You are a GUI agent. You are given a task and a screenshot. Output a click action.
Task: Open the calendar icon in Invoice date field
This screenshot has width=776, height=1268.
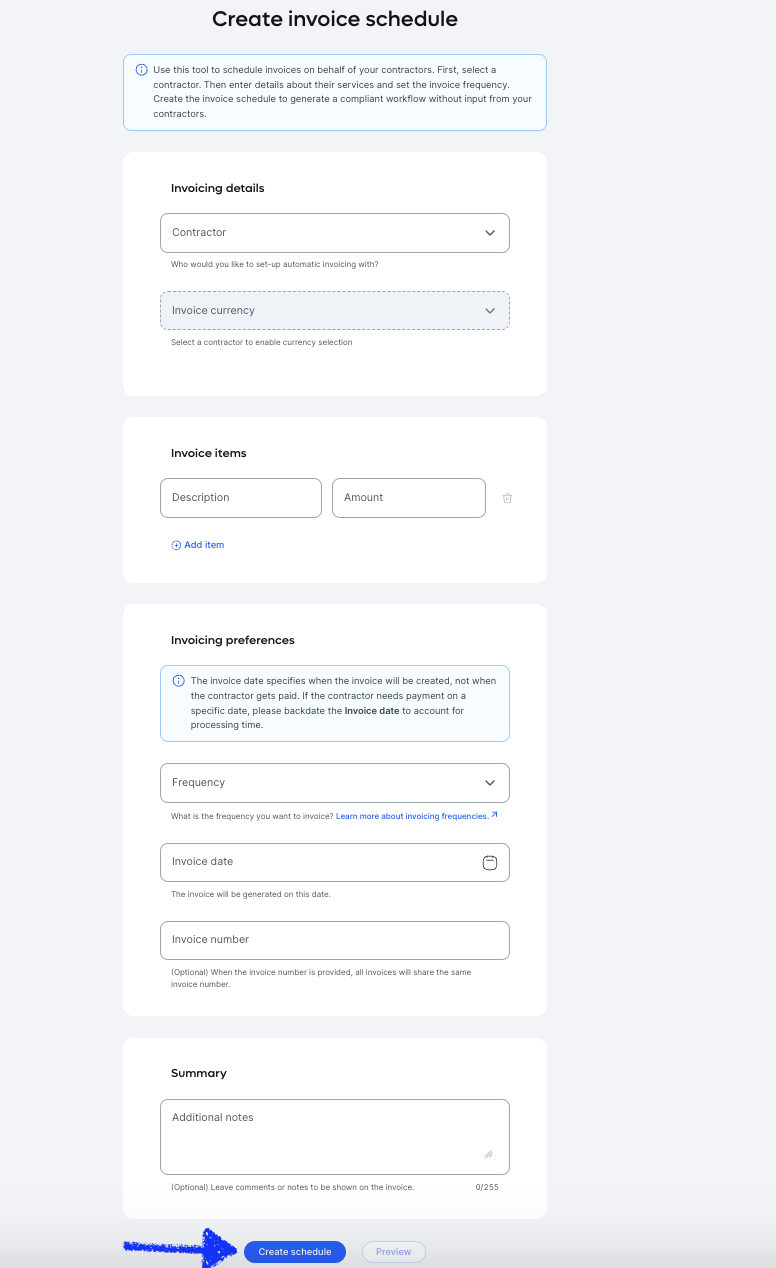[489, 862]
